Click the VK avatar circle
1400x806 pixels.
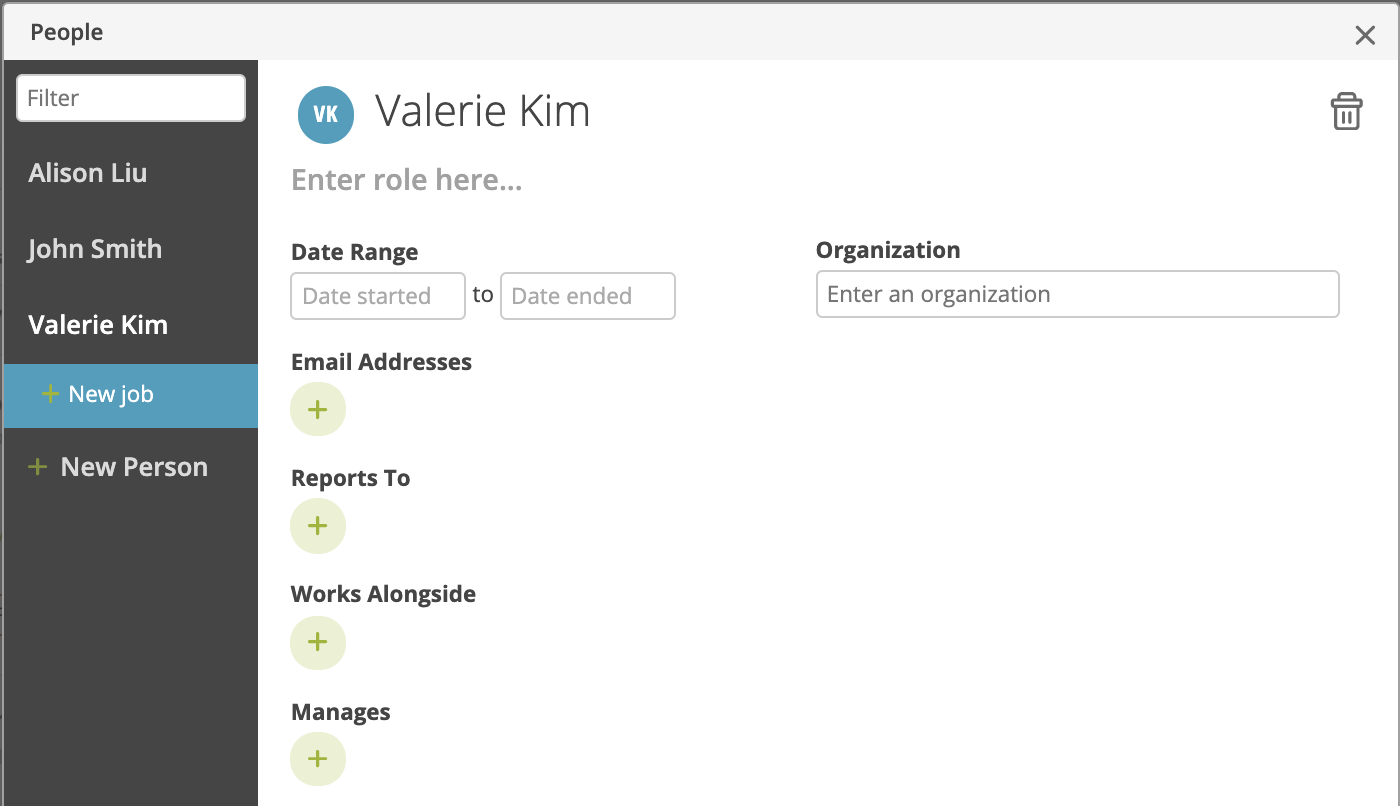click(326, 114)
